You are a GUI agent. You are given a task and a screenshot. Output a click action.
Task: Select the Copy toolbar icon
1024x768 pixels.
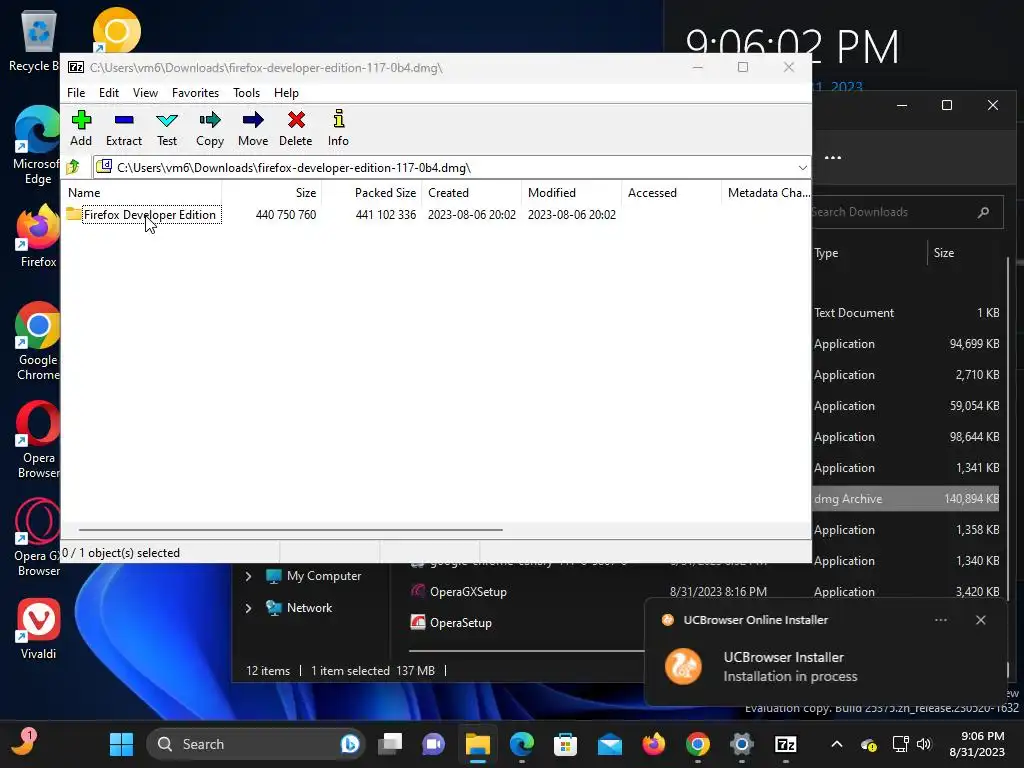click(210, 128)
